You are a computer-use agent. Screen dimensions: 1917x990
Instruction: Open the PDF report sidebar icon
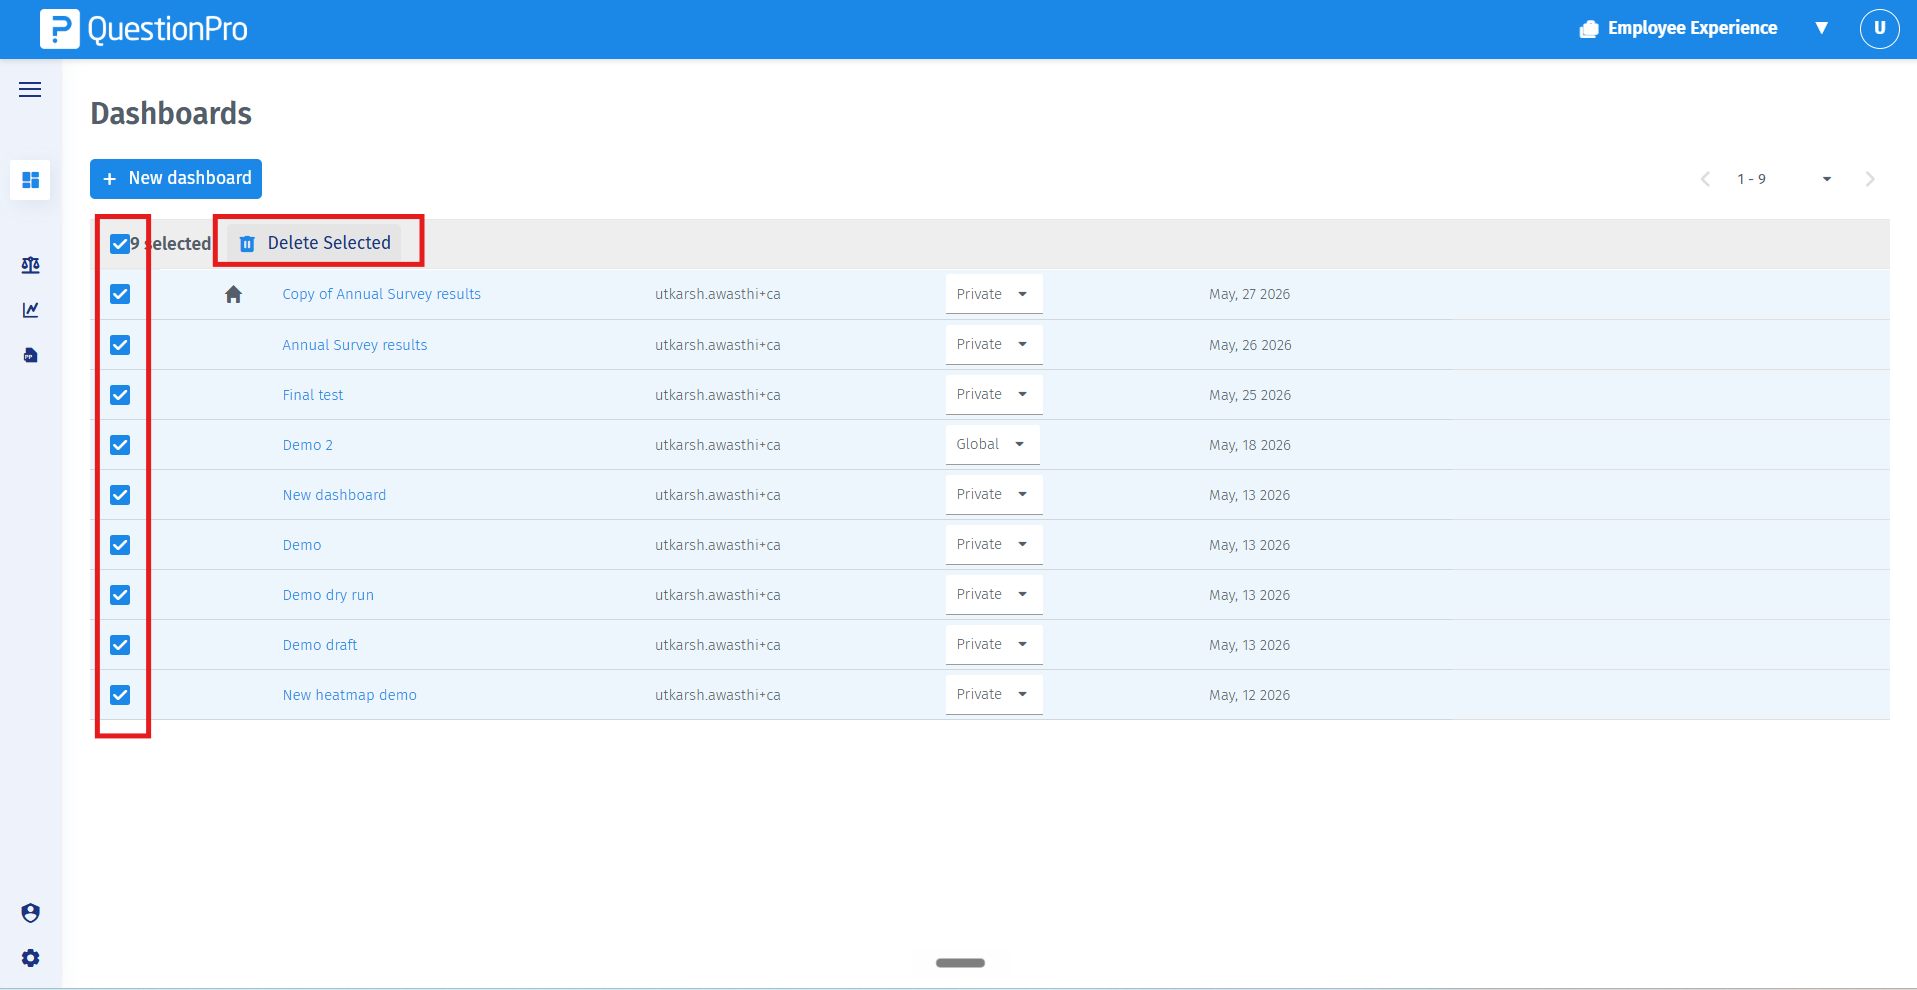pos(31,355)
